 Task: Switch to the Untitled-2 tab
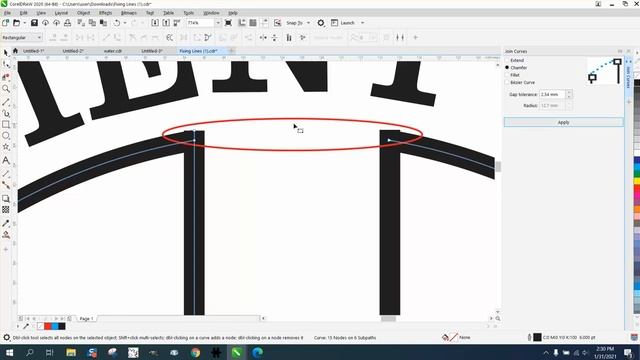[73, 51]
